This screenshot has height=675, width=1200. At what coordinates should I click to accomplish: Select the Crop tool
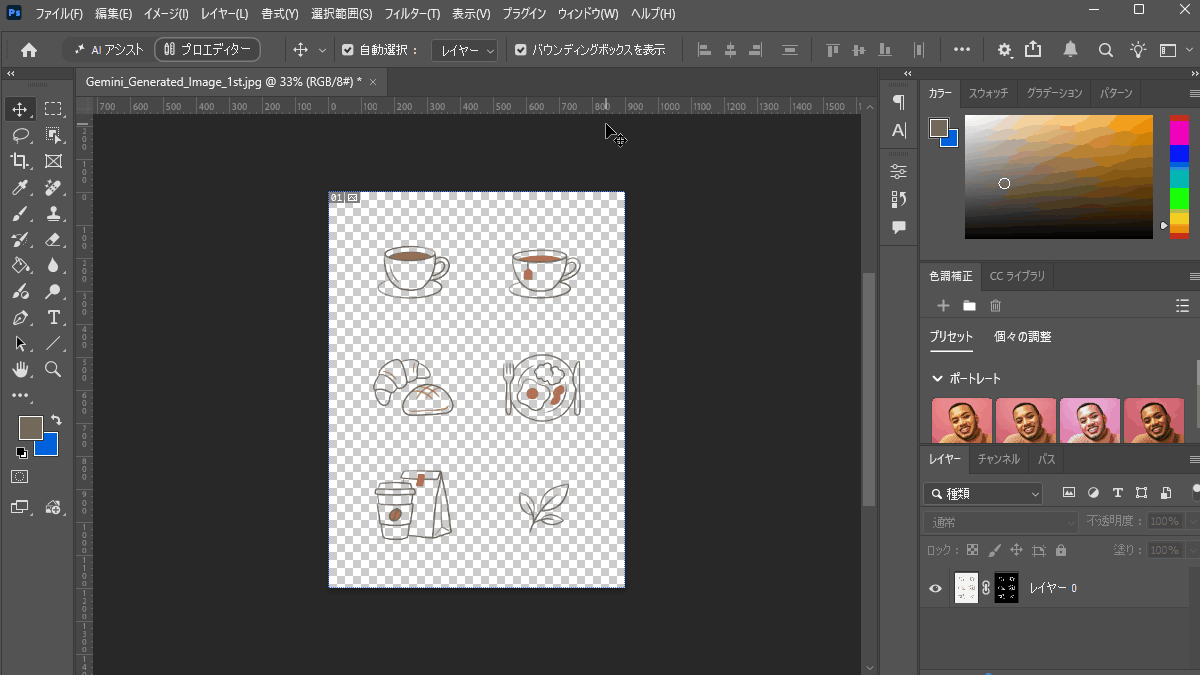pyautogui.click(x=20, y=161)
